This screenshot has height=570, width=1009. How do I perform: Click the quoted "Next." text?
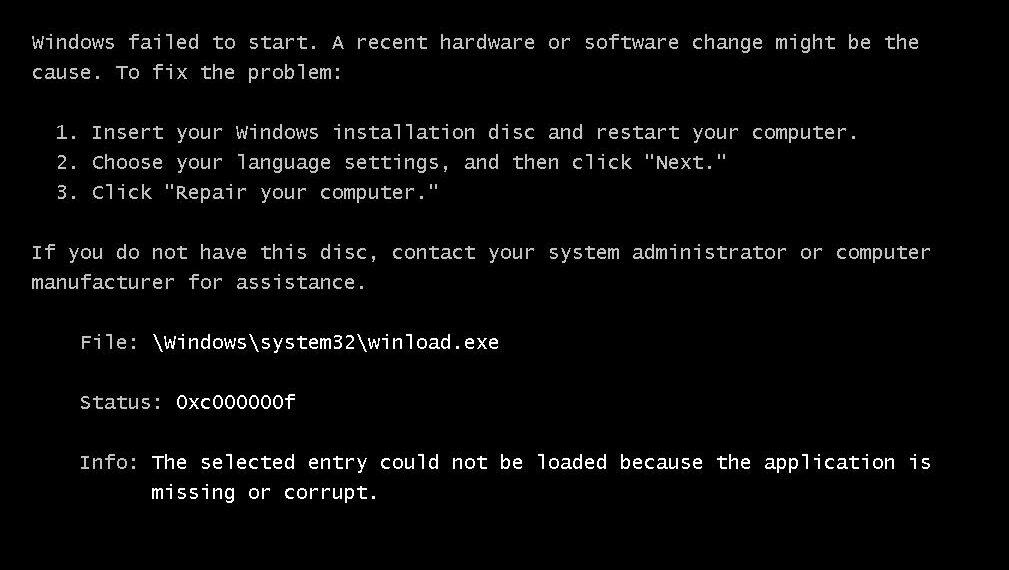point(685,161)
